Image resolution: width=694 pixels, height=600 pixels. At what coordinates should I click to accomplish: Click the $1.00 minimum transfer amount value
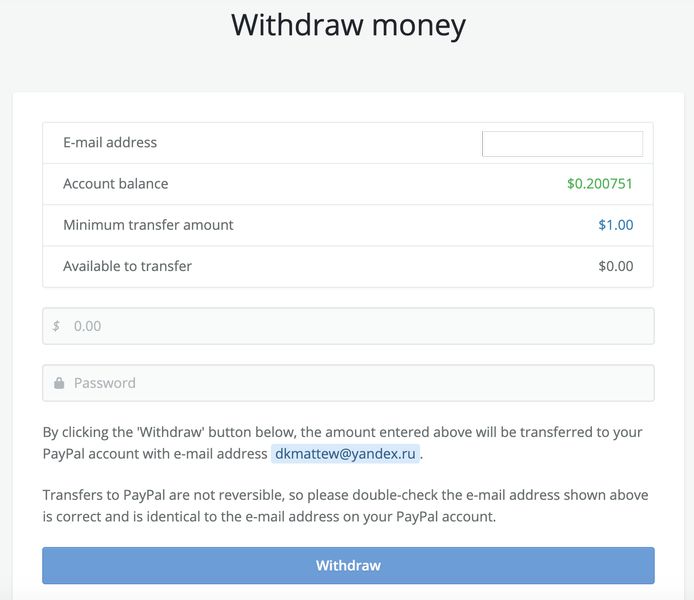coord(615,225)
